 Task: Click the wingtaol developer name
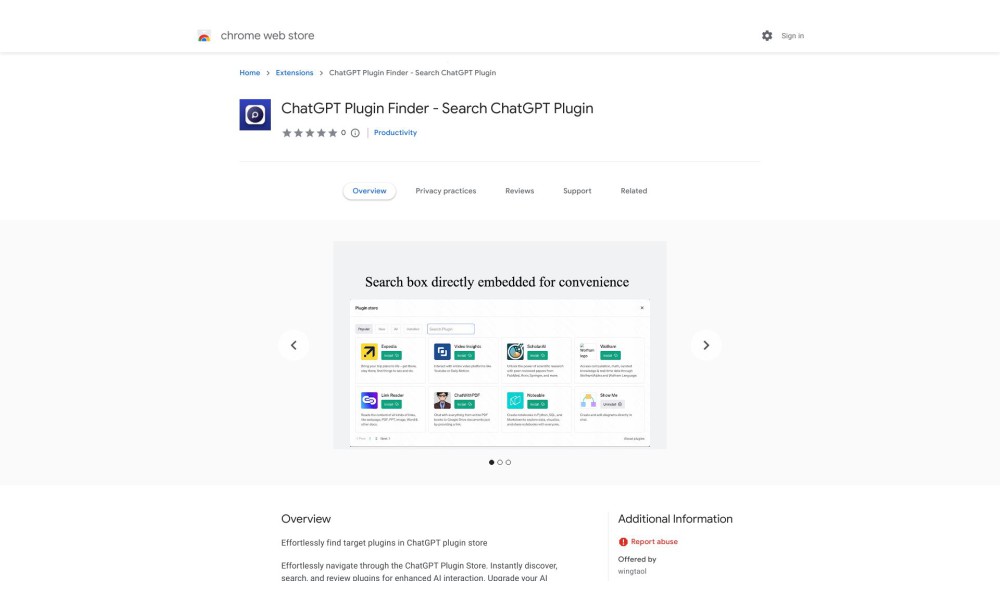point(632,571)
